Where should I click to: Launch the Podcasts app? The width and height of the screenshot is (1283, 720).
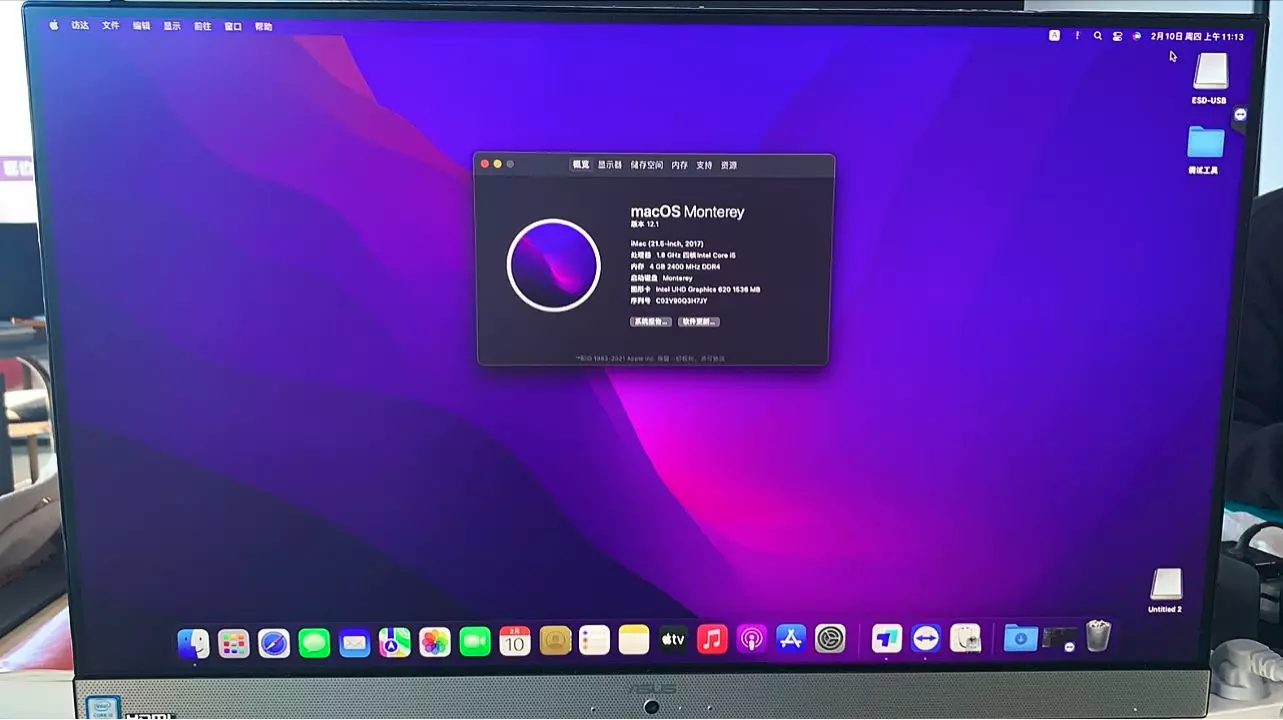(x=750, y=637)
